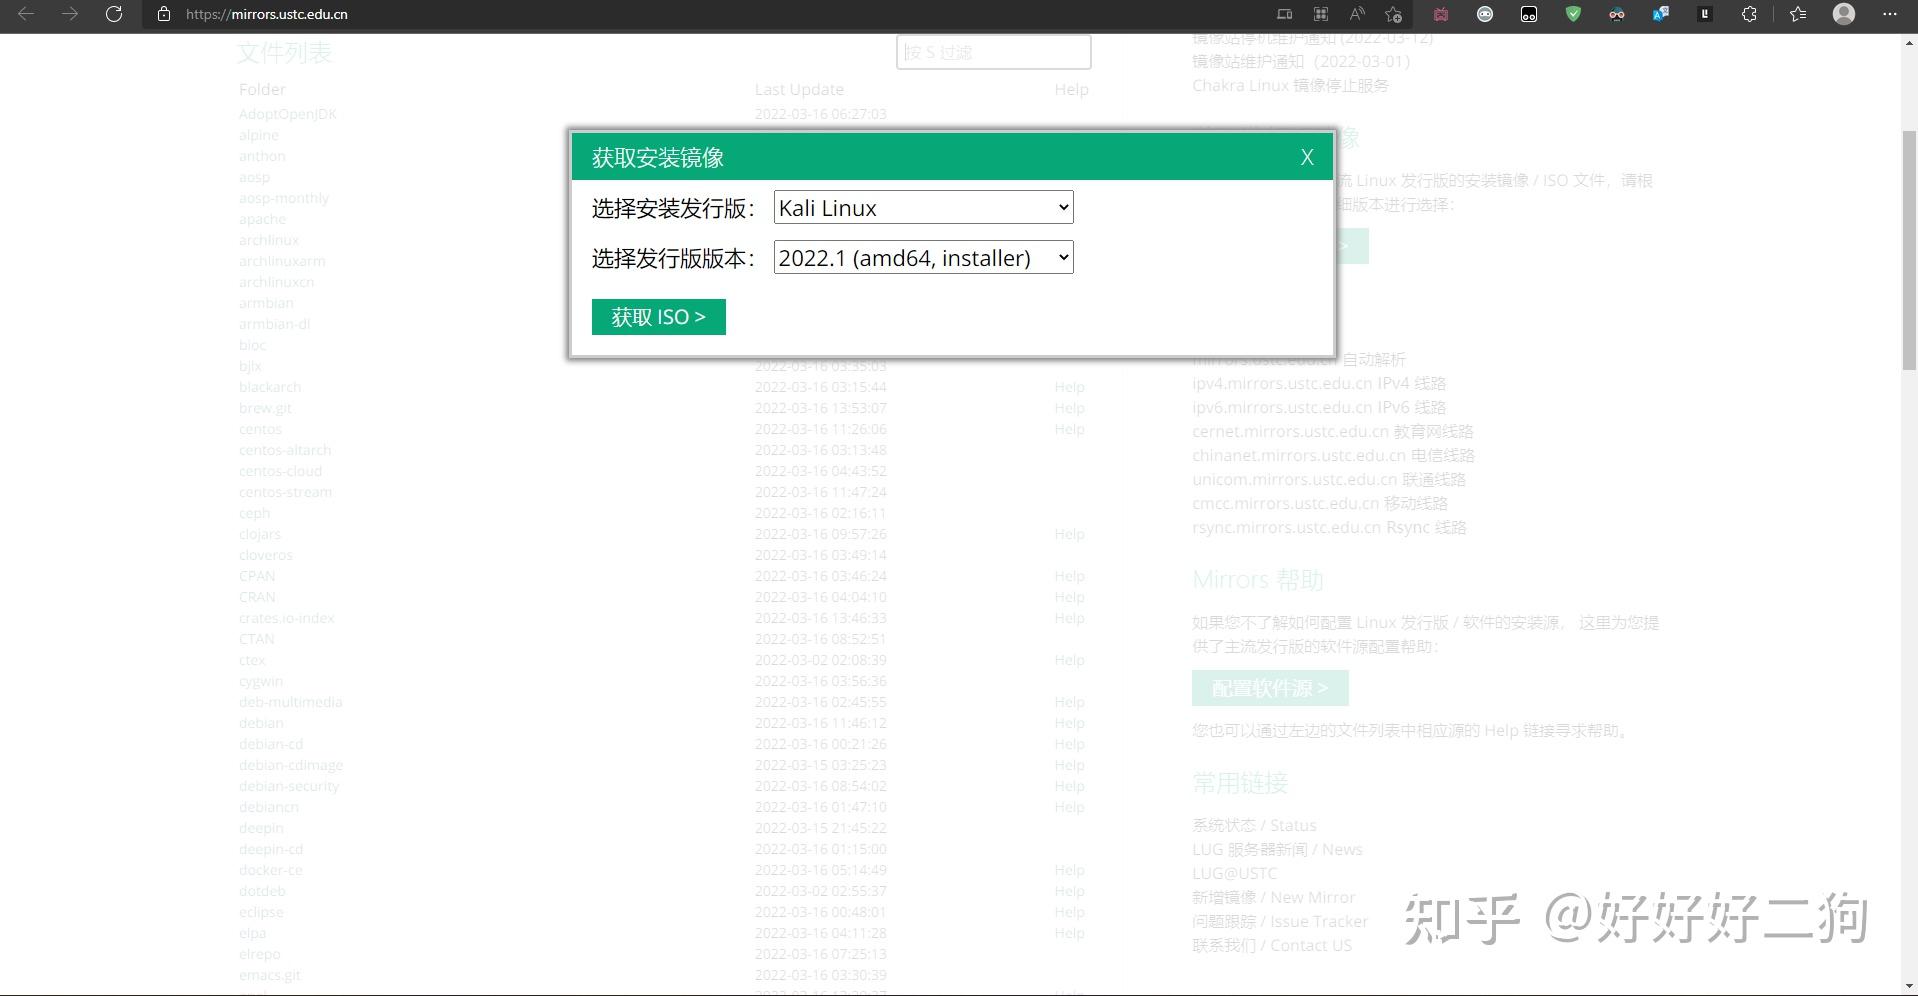This screenshot has height=996, width=1918.
Task: Open the centos folder link
Action: tap(260, 429)
